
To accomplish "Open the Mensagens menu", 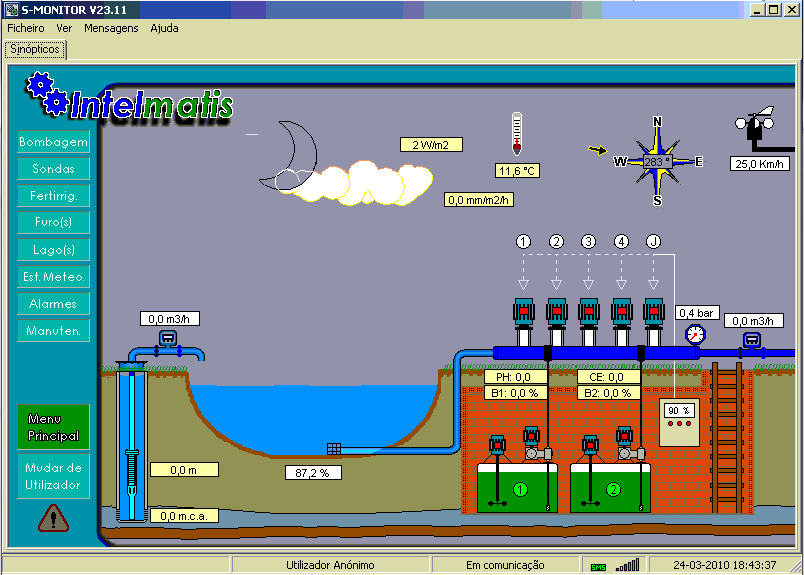I will pyautogui.click(x=111, y=28).
